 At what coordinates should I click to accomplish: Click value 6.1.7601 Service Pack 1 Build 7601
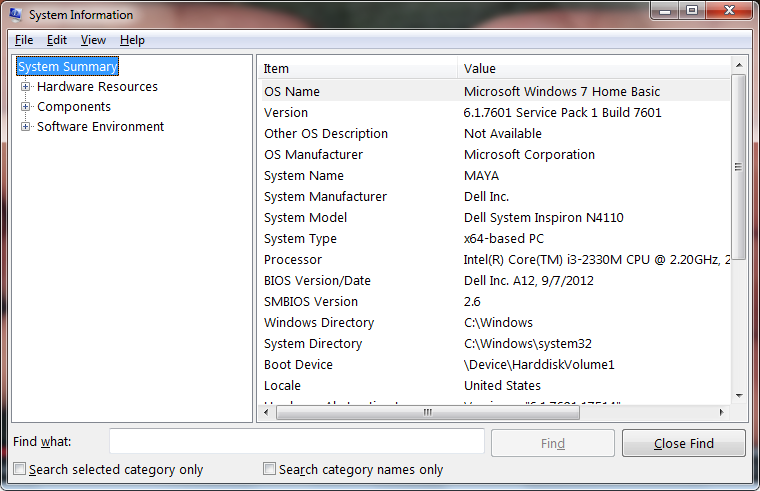pyautogui.click(x=562, y=112)
